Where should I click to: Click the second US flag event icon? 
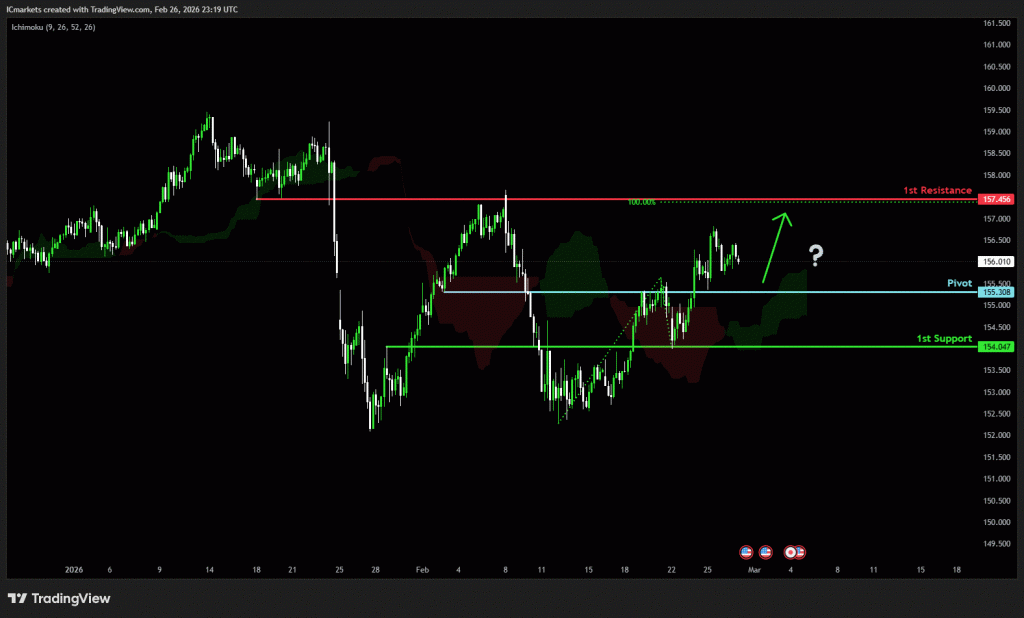click(x=766, y=551)
